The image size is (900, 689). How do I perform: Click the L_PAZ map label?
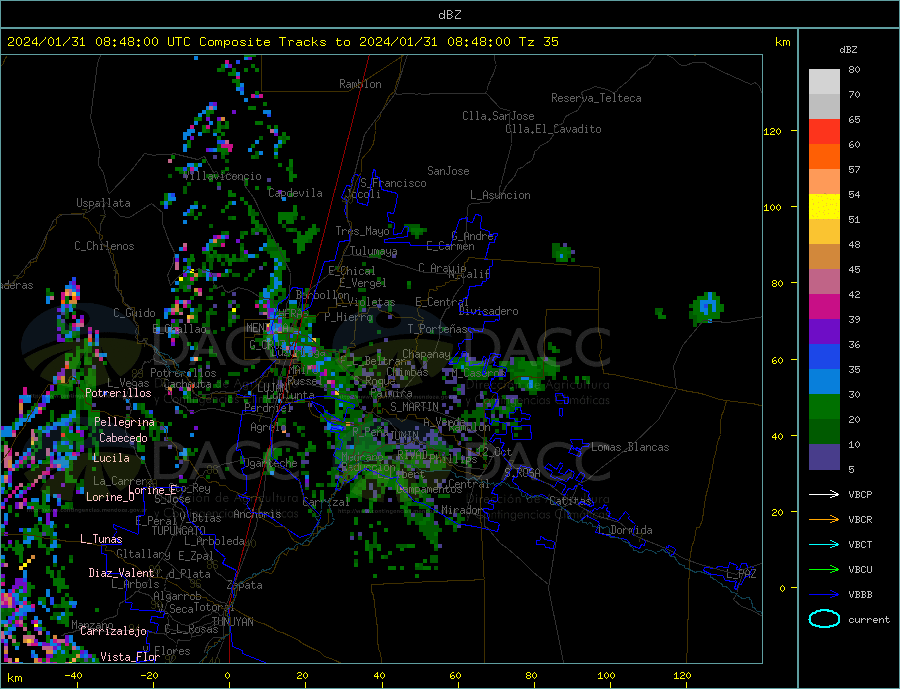pyautogui.click(x=741, y=574)
